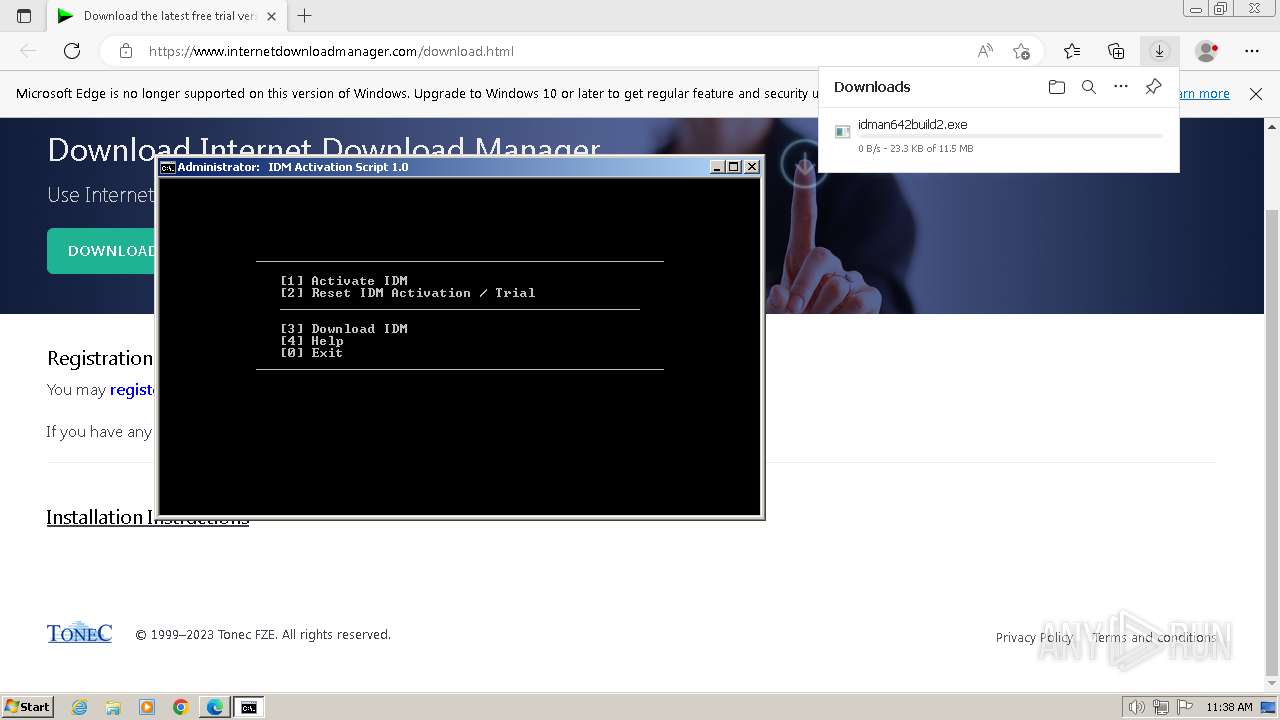Open File Explorer from taskbar
1280x720 pixels.
(113, 707)
